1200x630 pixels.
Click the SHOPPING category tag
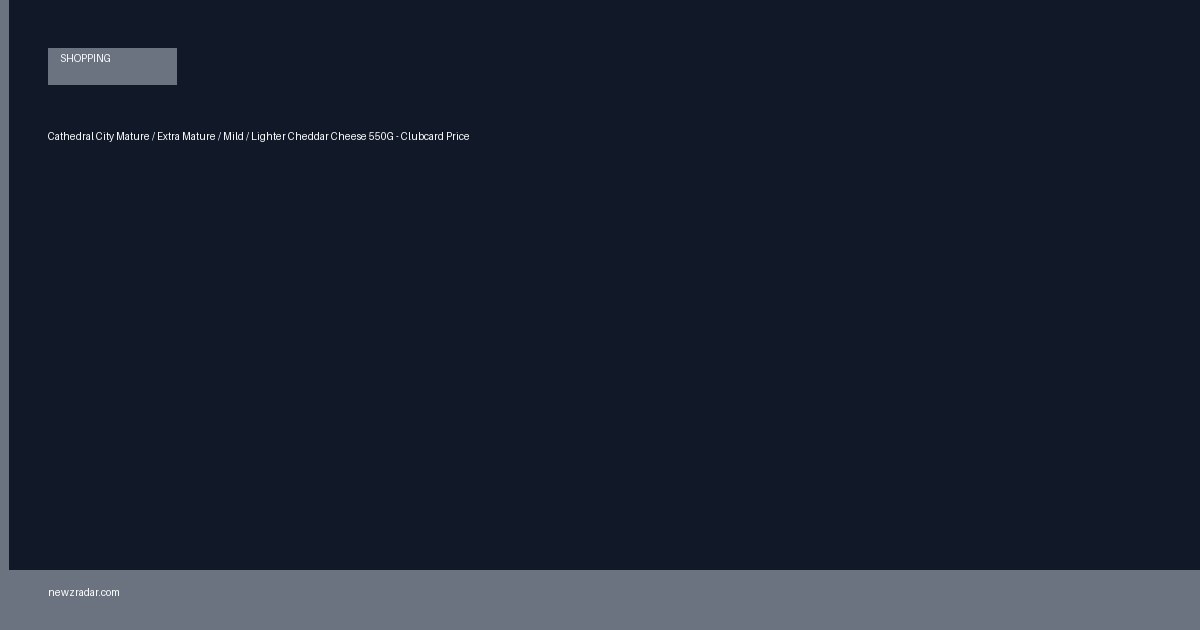(x=112, y=66)
